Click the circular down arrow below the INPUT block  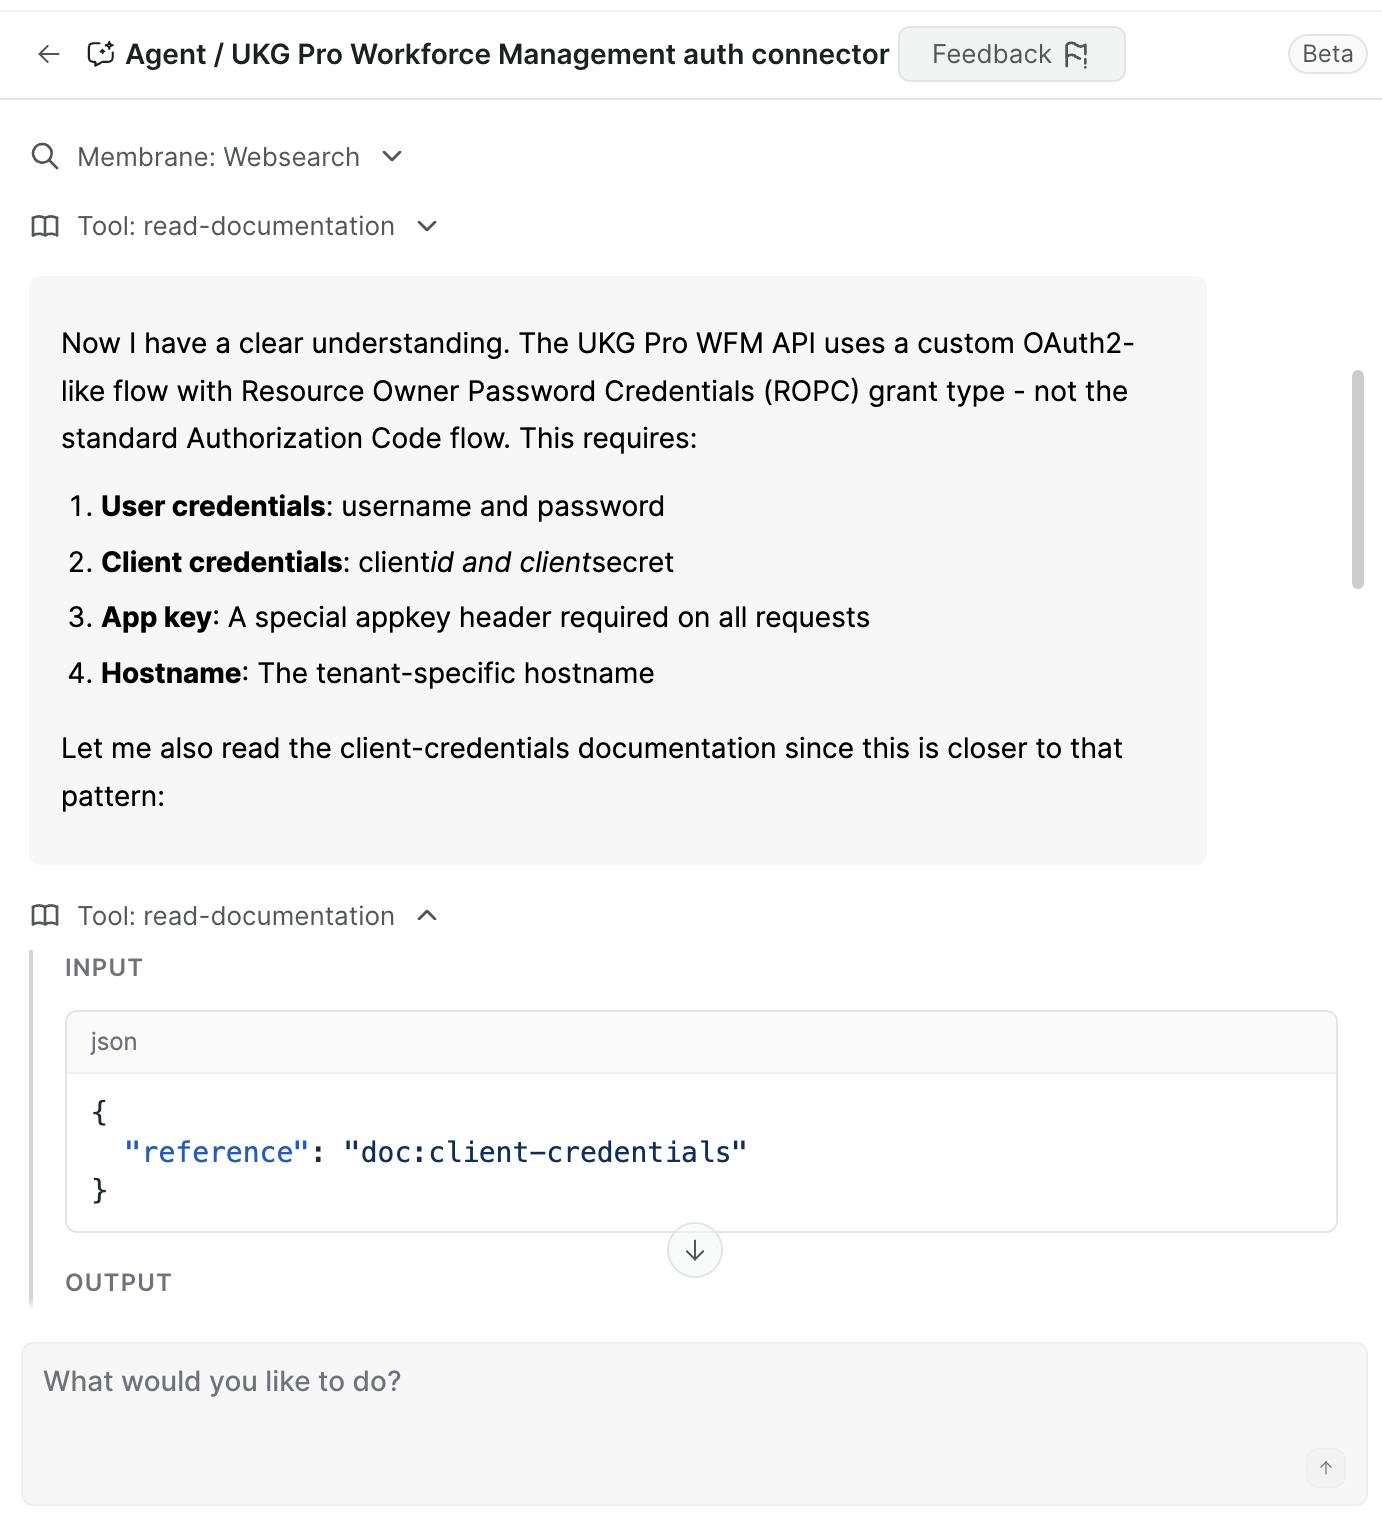tap(694, 1250)
